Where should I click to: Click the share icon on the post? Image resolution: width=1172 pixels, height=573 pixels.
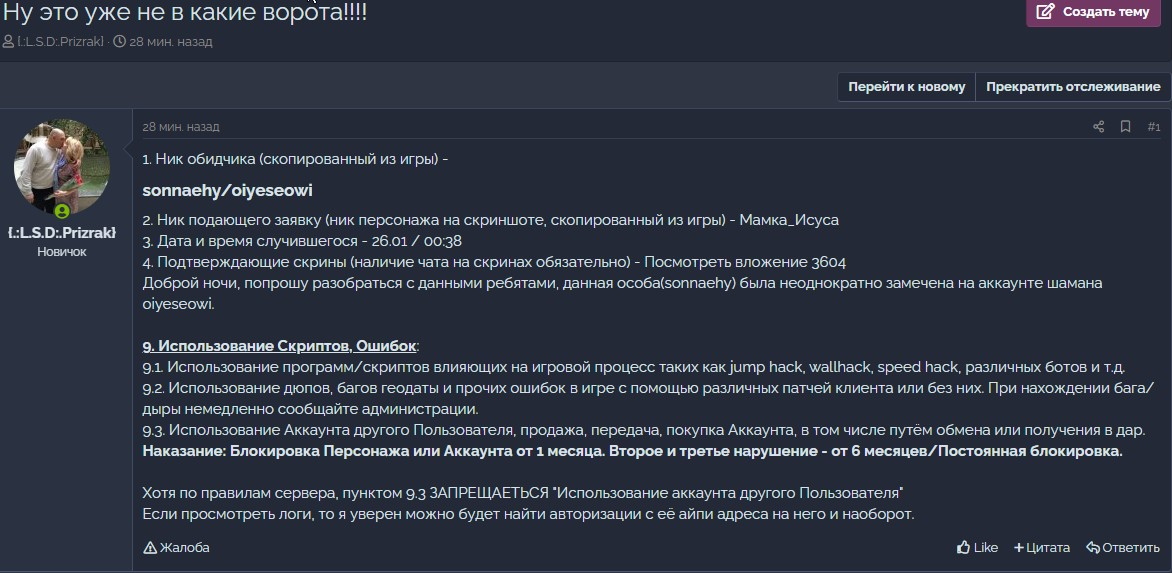(x=1098, y=127)
